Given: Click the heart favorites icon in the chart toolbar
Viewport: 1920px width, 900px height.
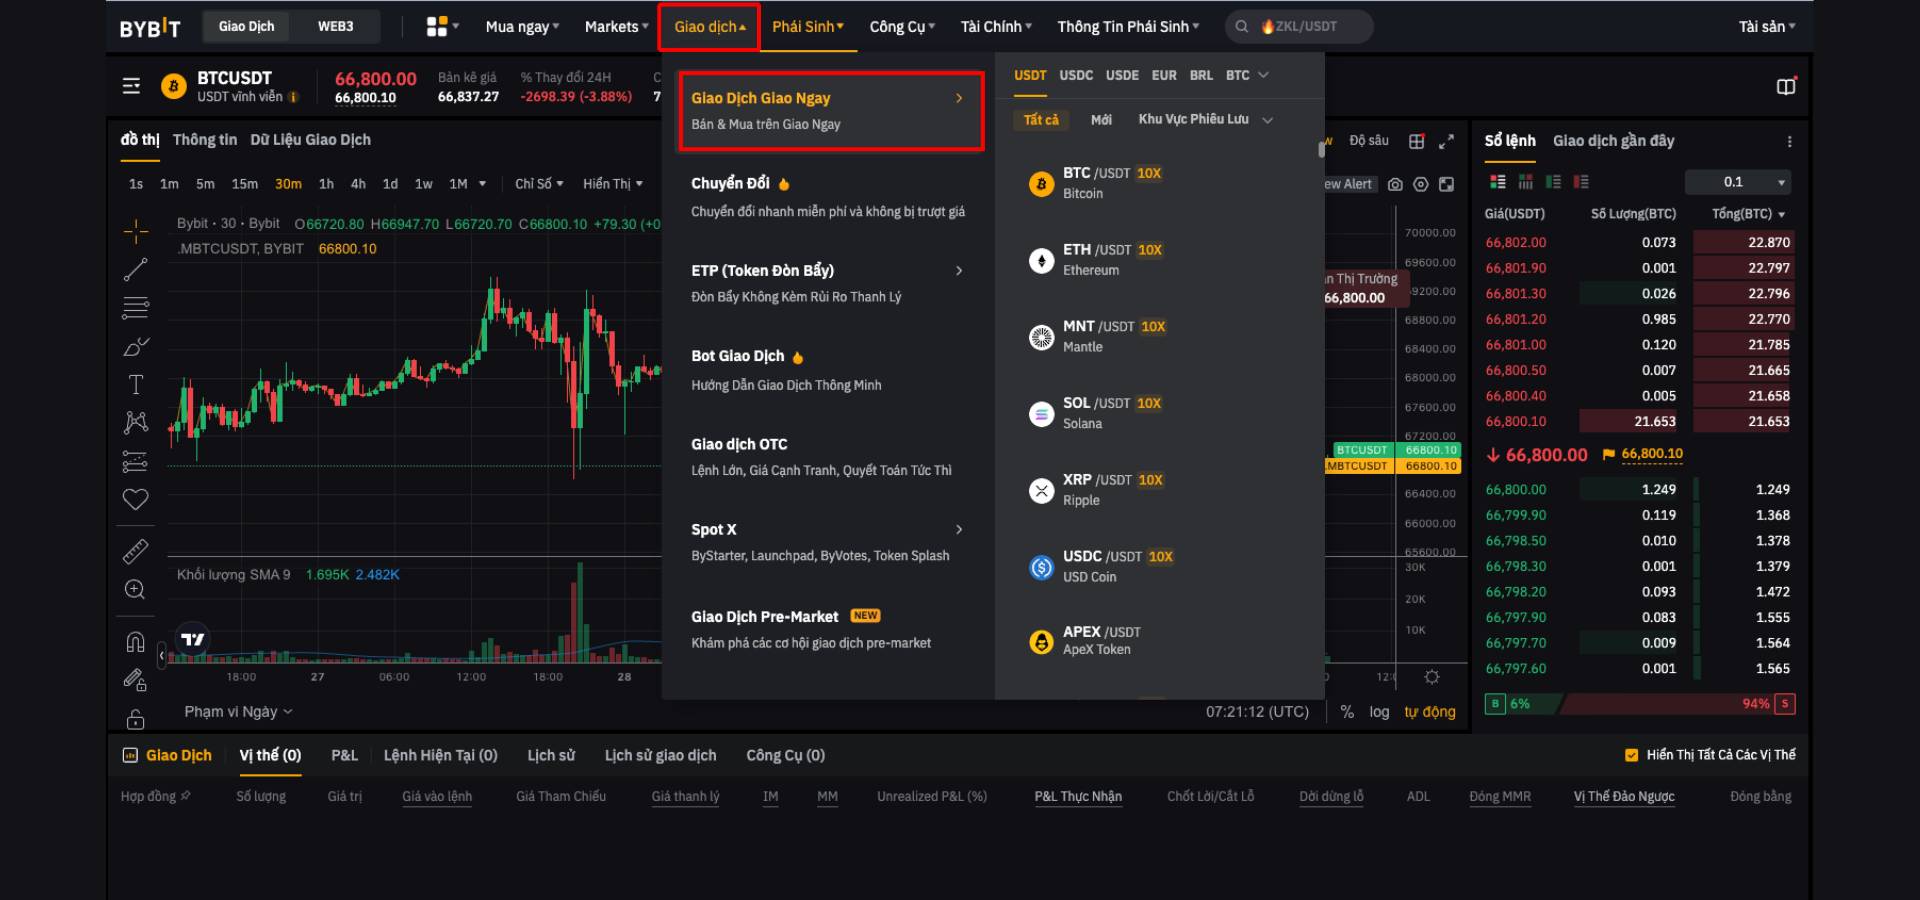Looking at the screenshot, I should tap(136, 499).
